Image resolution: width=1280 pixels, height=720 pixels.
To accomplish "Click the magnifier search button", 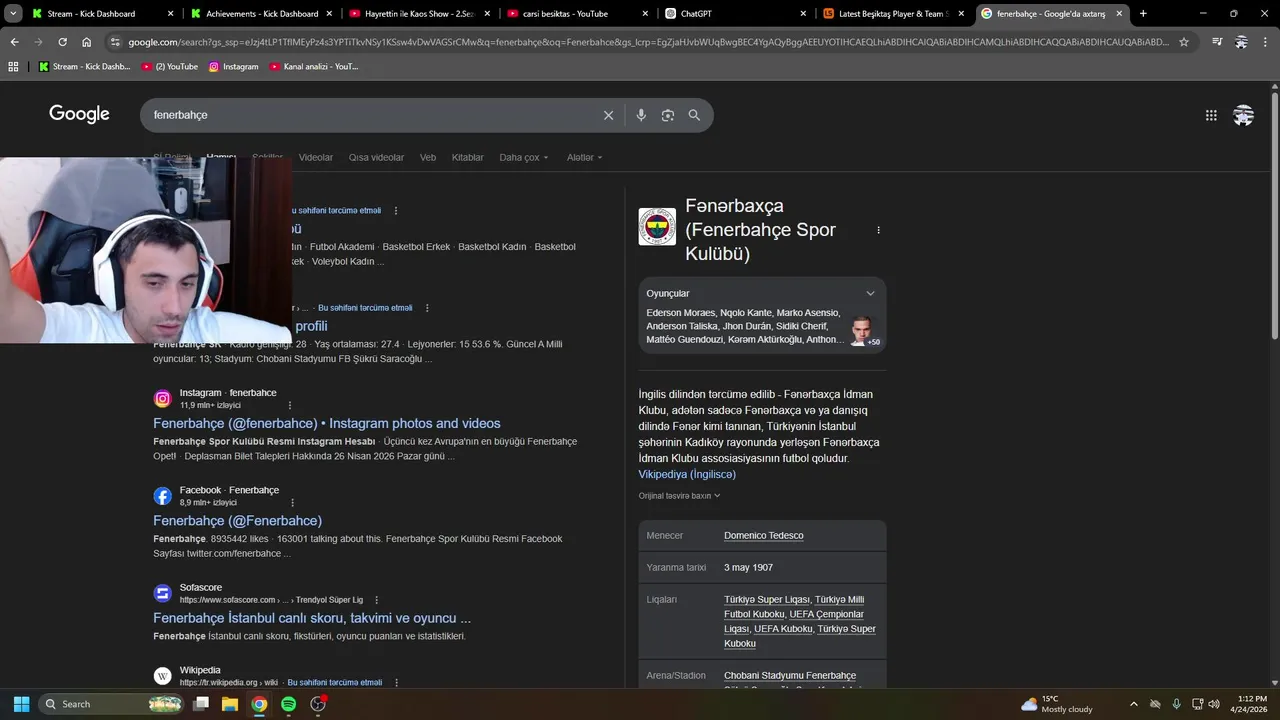I will 694,115.
